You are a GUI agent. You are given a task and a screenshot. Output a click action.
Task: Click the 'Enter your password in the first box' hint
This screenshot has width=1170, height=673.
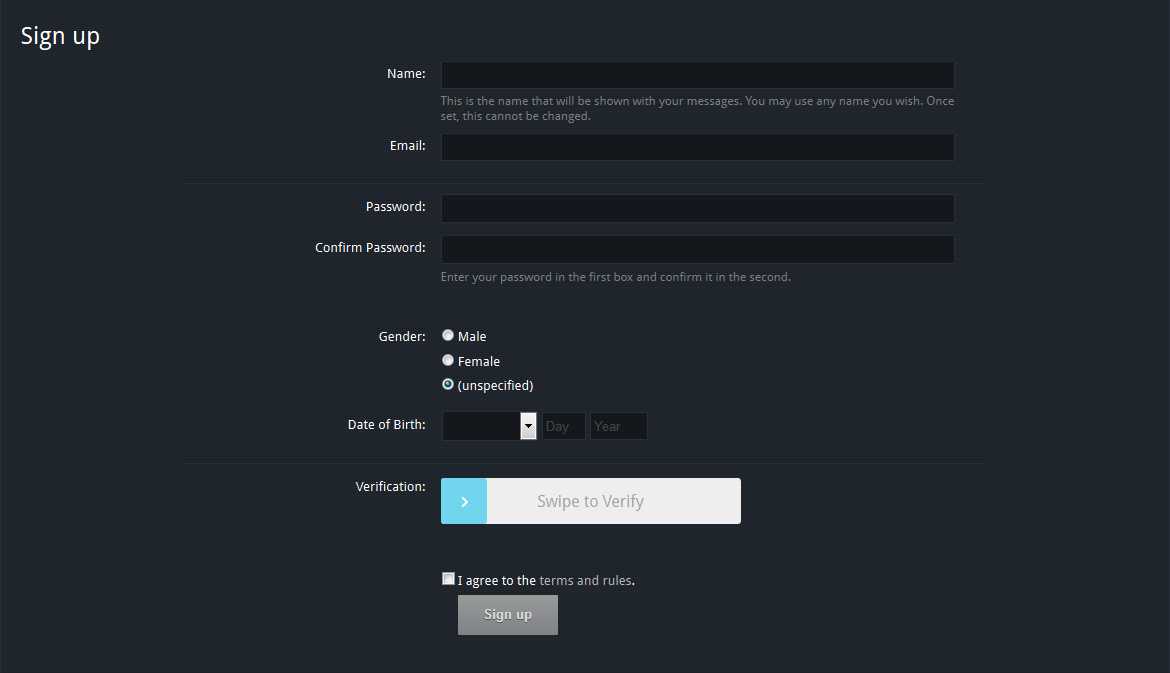616,277
